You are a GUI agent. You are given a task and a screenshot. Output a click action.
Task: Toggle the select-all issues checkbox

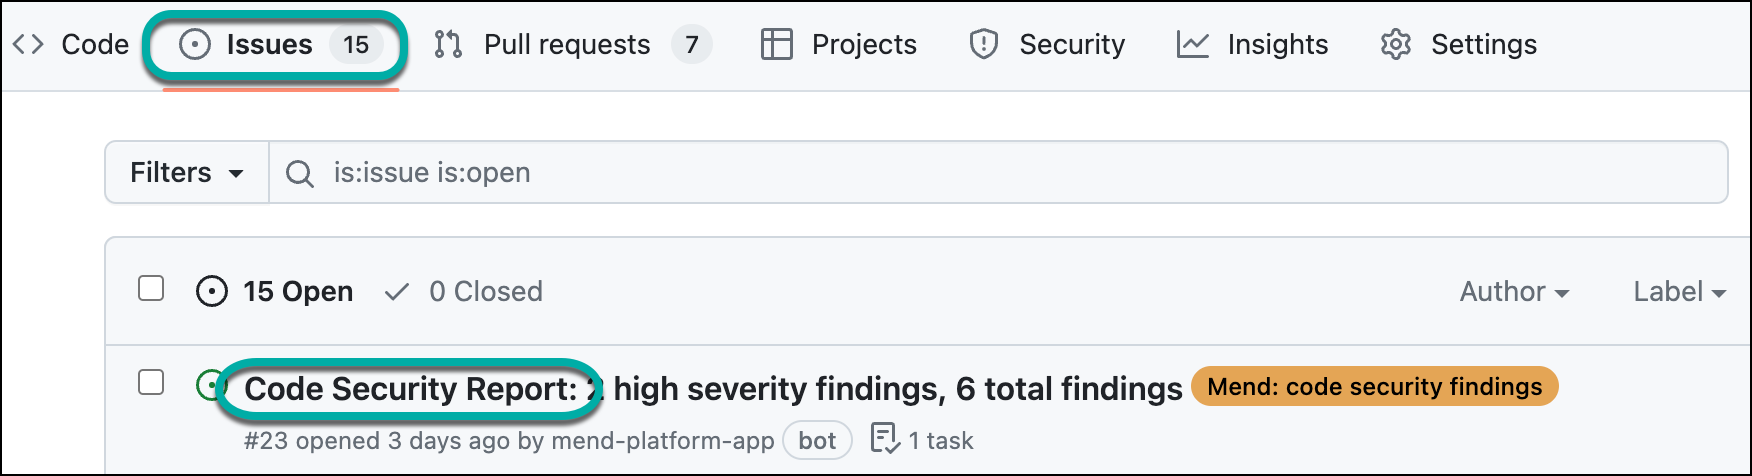151,289
